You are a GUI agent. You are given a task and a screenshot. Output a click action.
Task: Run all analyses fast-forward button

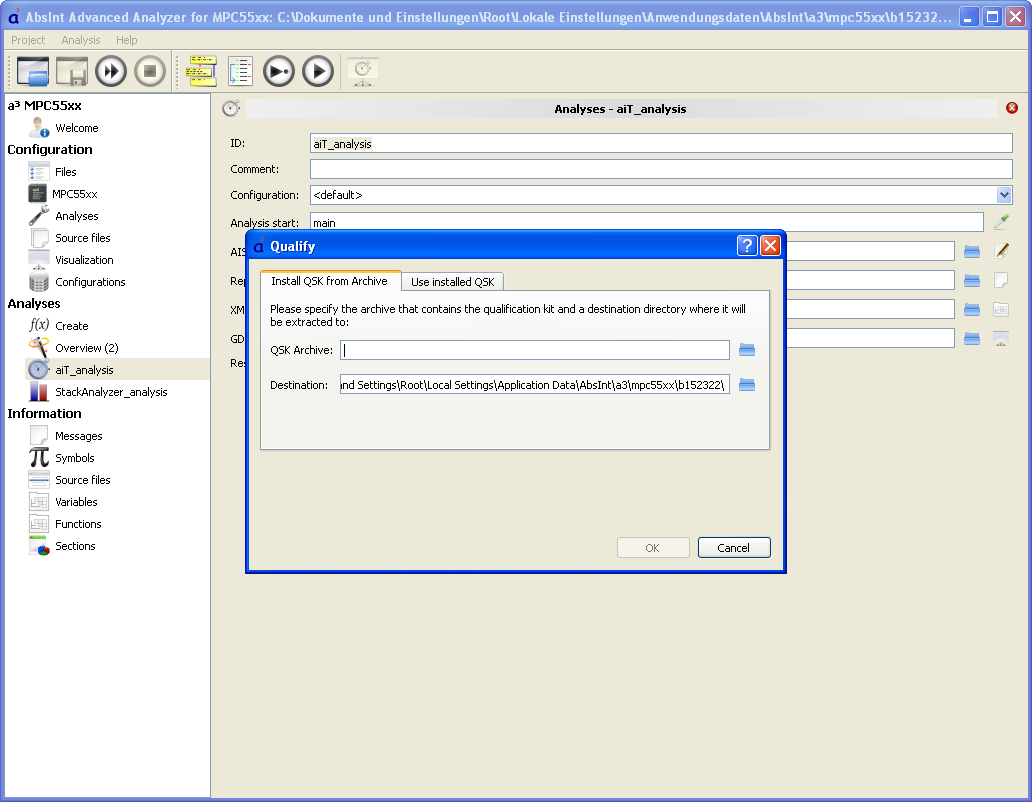[111, 71]
